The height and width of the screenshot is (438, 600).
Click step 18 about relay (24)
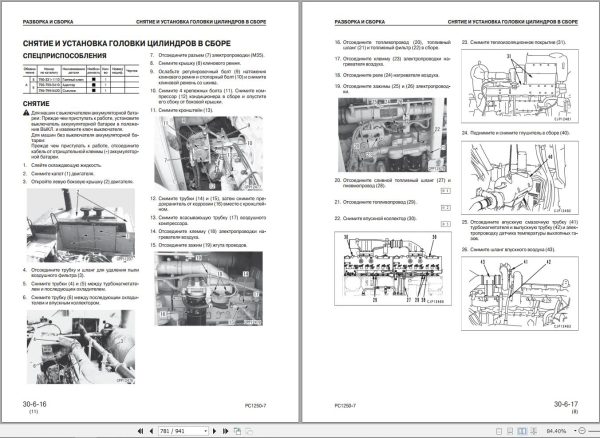pyautogui.click(x=387, y=75)
